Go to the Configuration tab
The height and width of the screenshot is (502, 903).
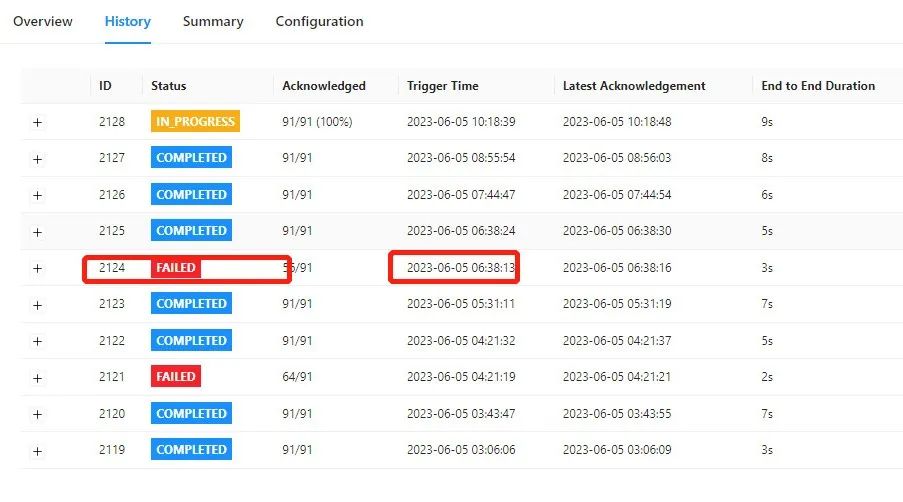click(319, 21)
